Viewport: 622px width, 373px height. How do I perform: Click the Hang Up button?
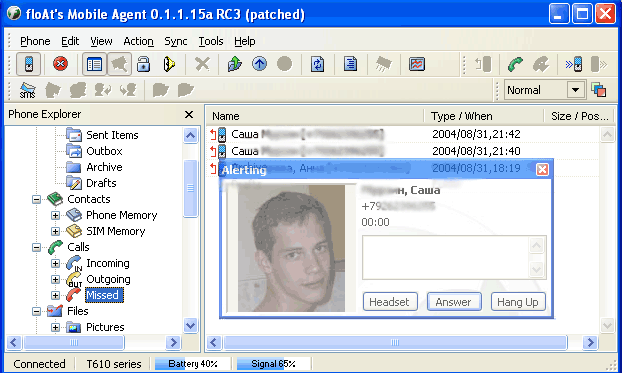pyautogui.click(x=518, y=302)
